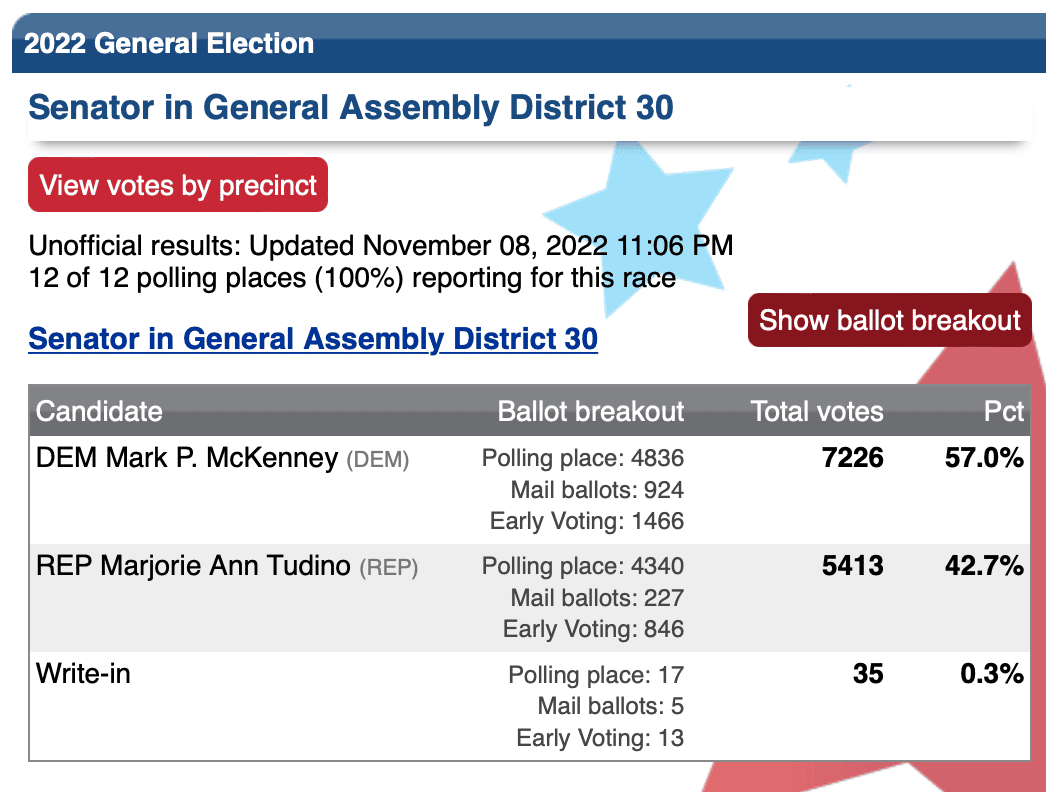Click the Unofficial results updated timestamp text
The width and height of the screenshot is (1046, 792).
(x=381, y=246)
